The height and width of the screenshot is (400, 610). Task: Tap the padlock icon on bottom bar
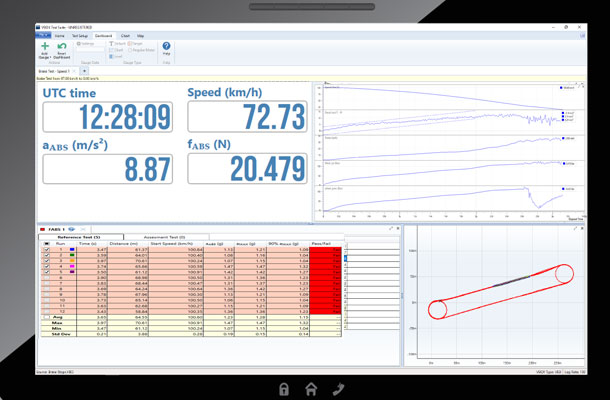pos(285,388)
